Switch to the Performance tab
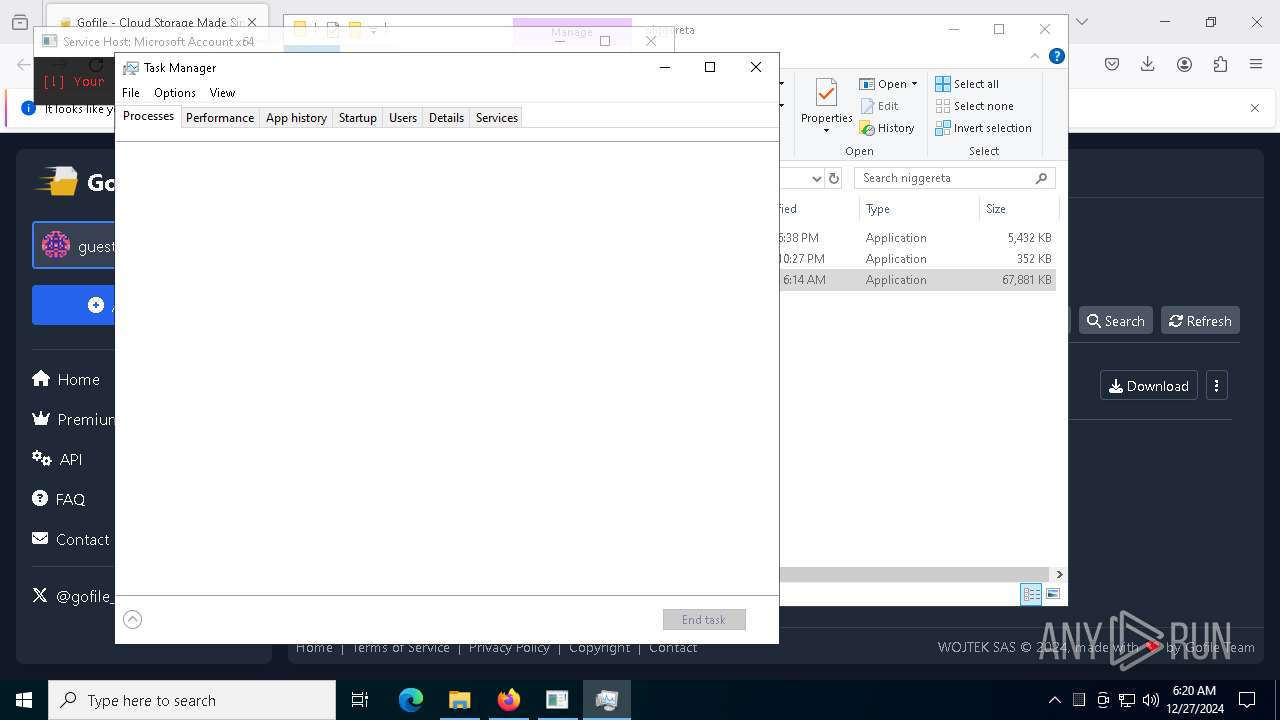1280x720 pixels. pos(220,117)
